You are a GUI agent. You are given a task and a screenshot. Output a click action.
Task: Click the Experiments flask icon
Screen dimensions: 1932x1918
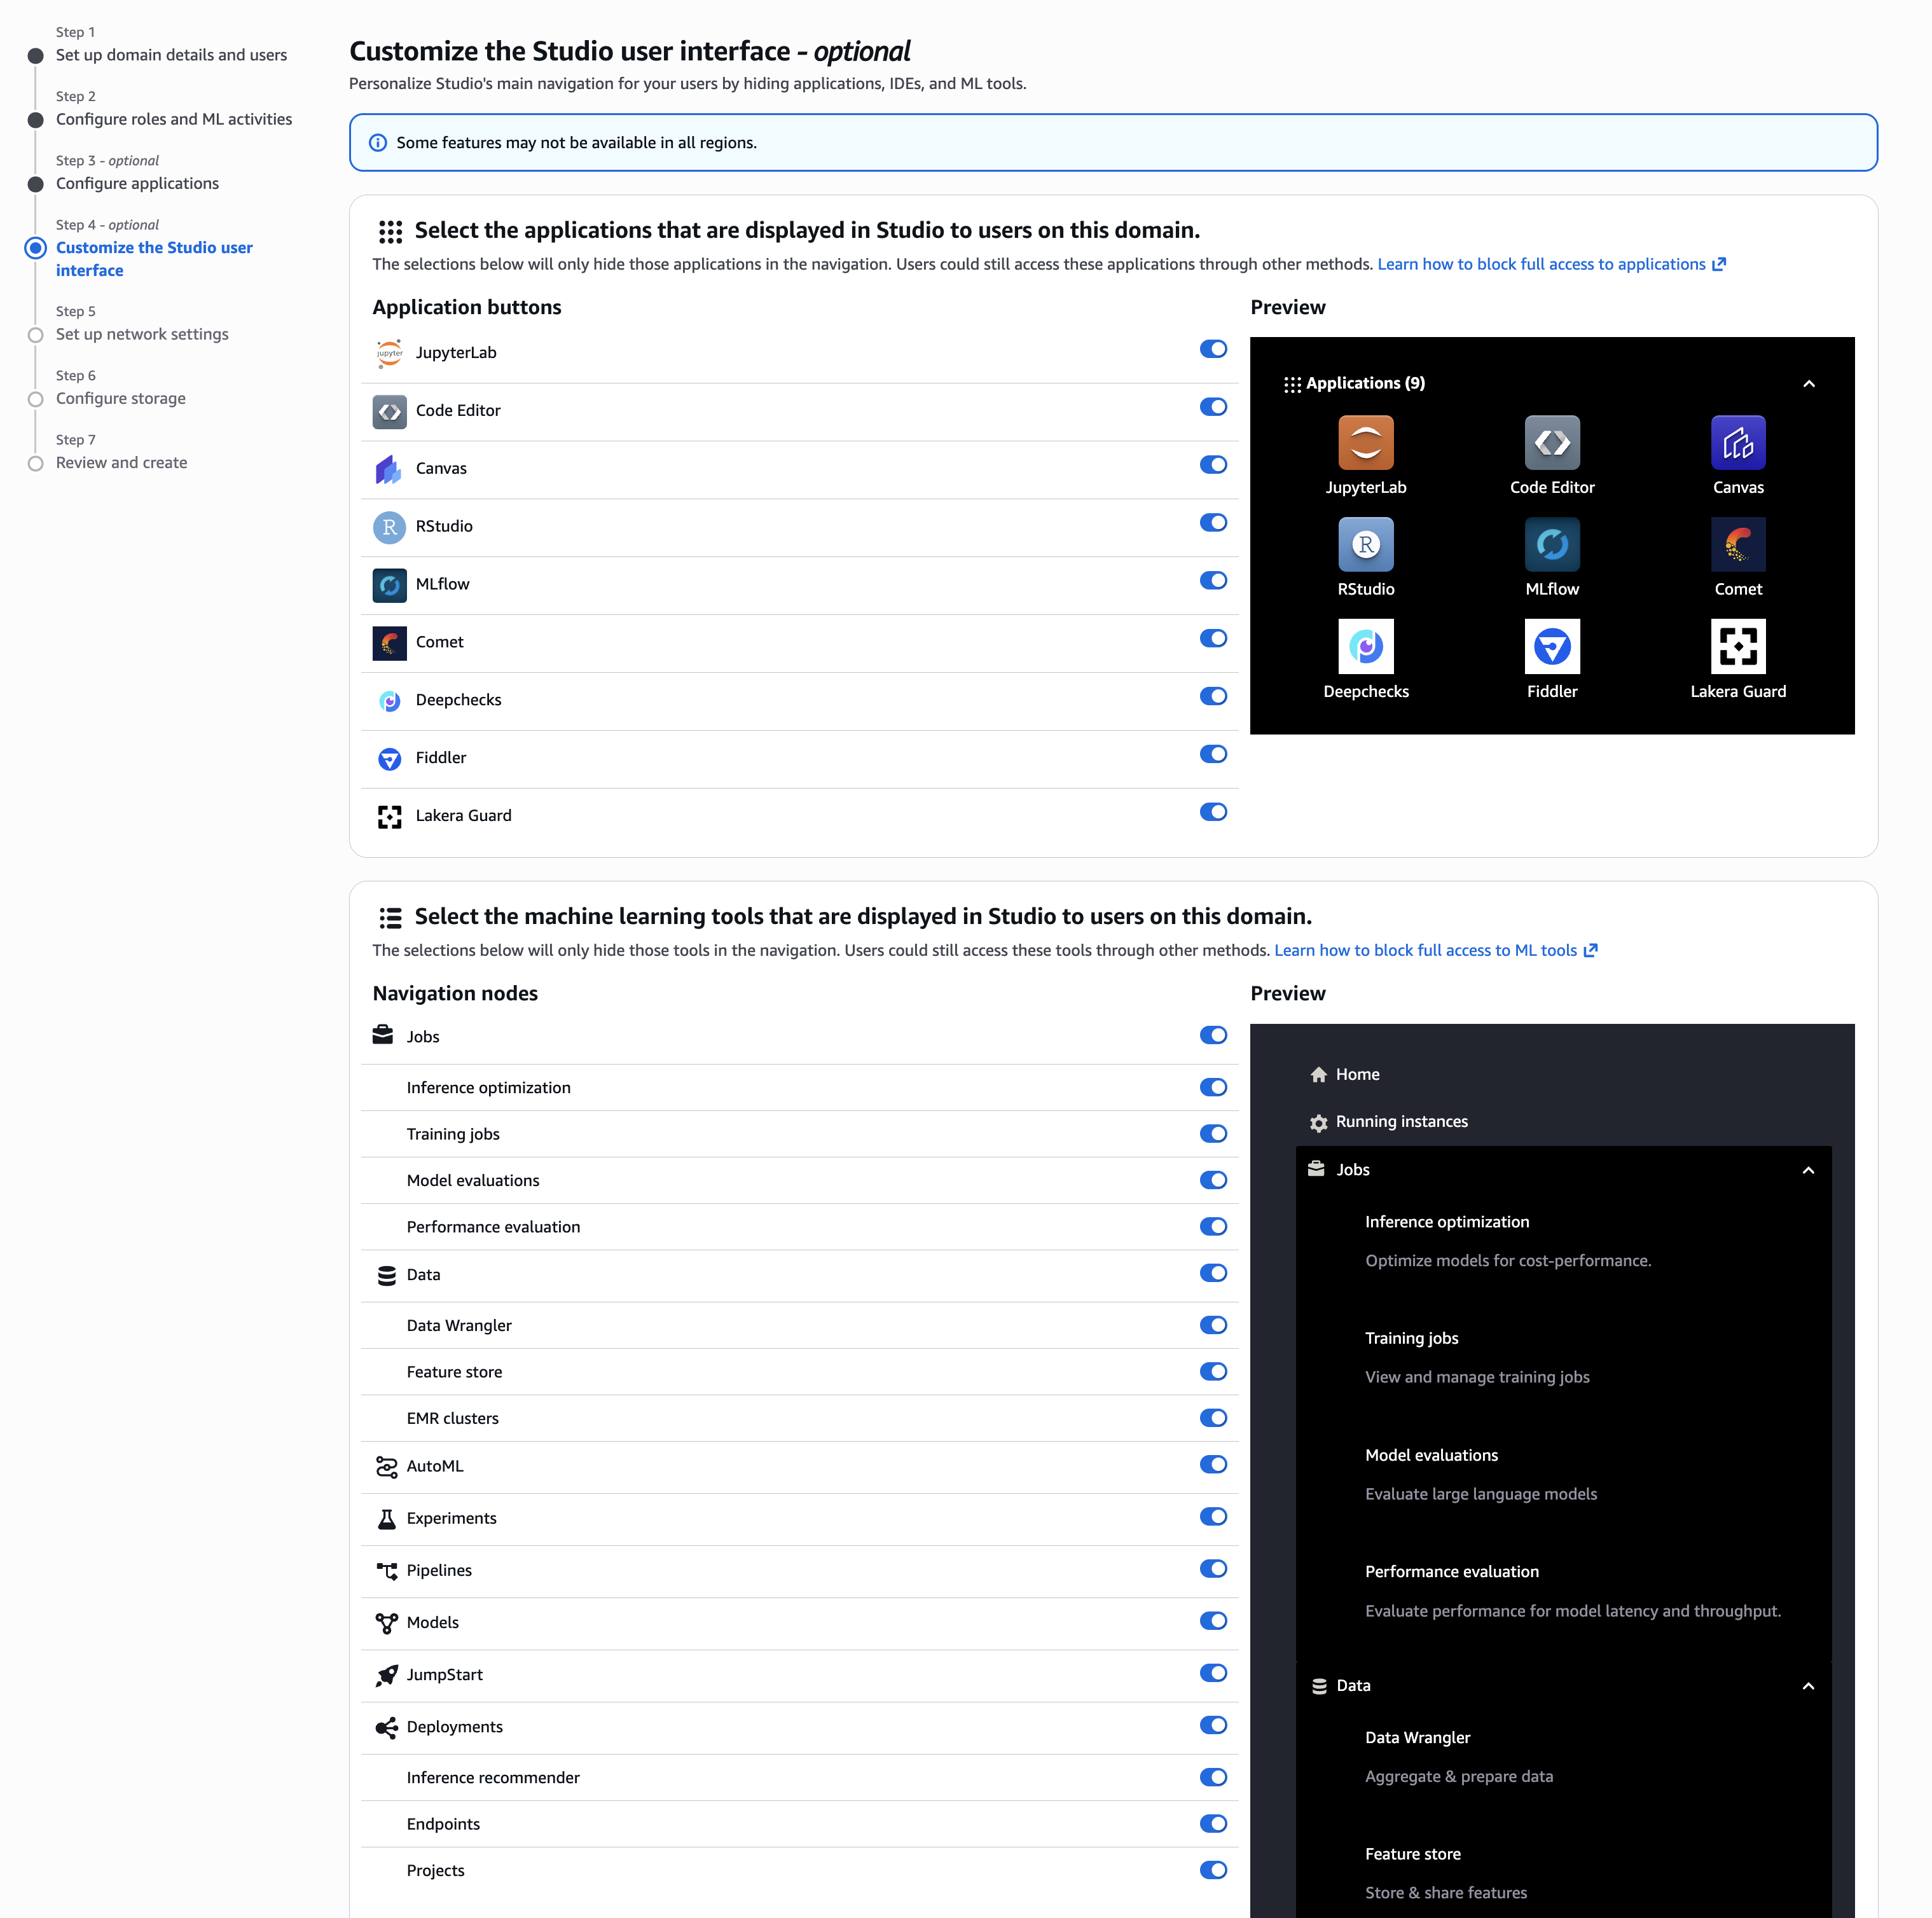point(386,1519)
